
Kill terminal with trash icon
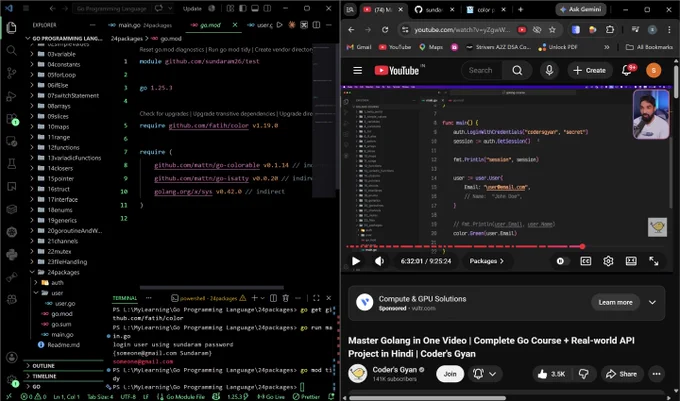(x=286, y=298)
